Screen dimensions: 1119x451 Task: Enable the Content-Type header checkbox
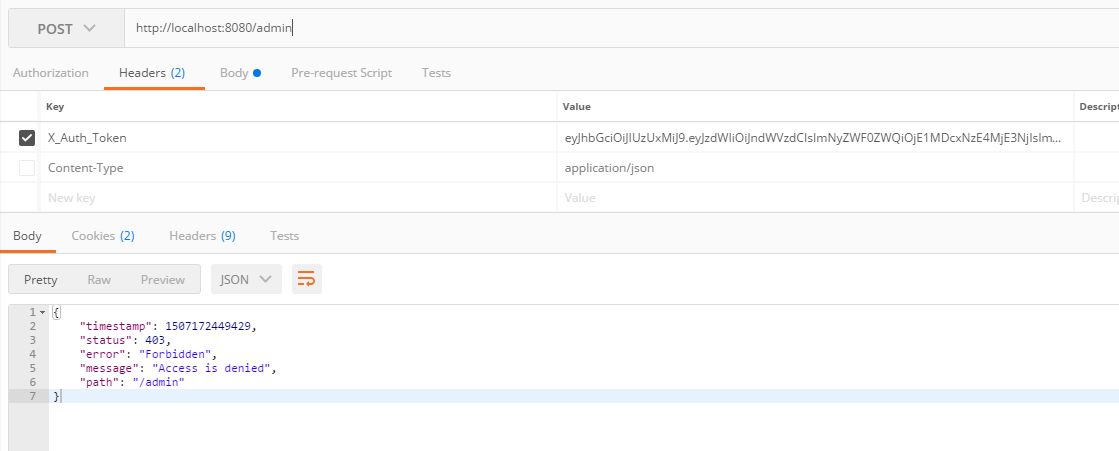click(27, 168)
